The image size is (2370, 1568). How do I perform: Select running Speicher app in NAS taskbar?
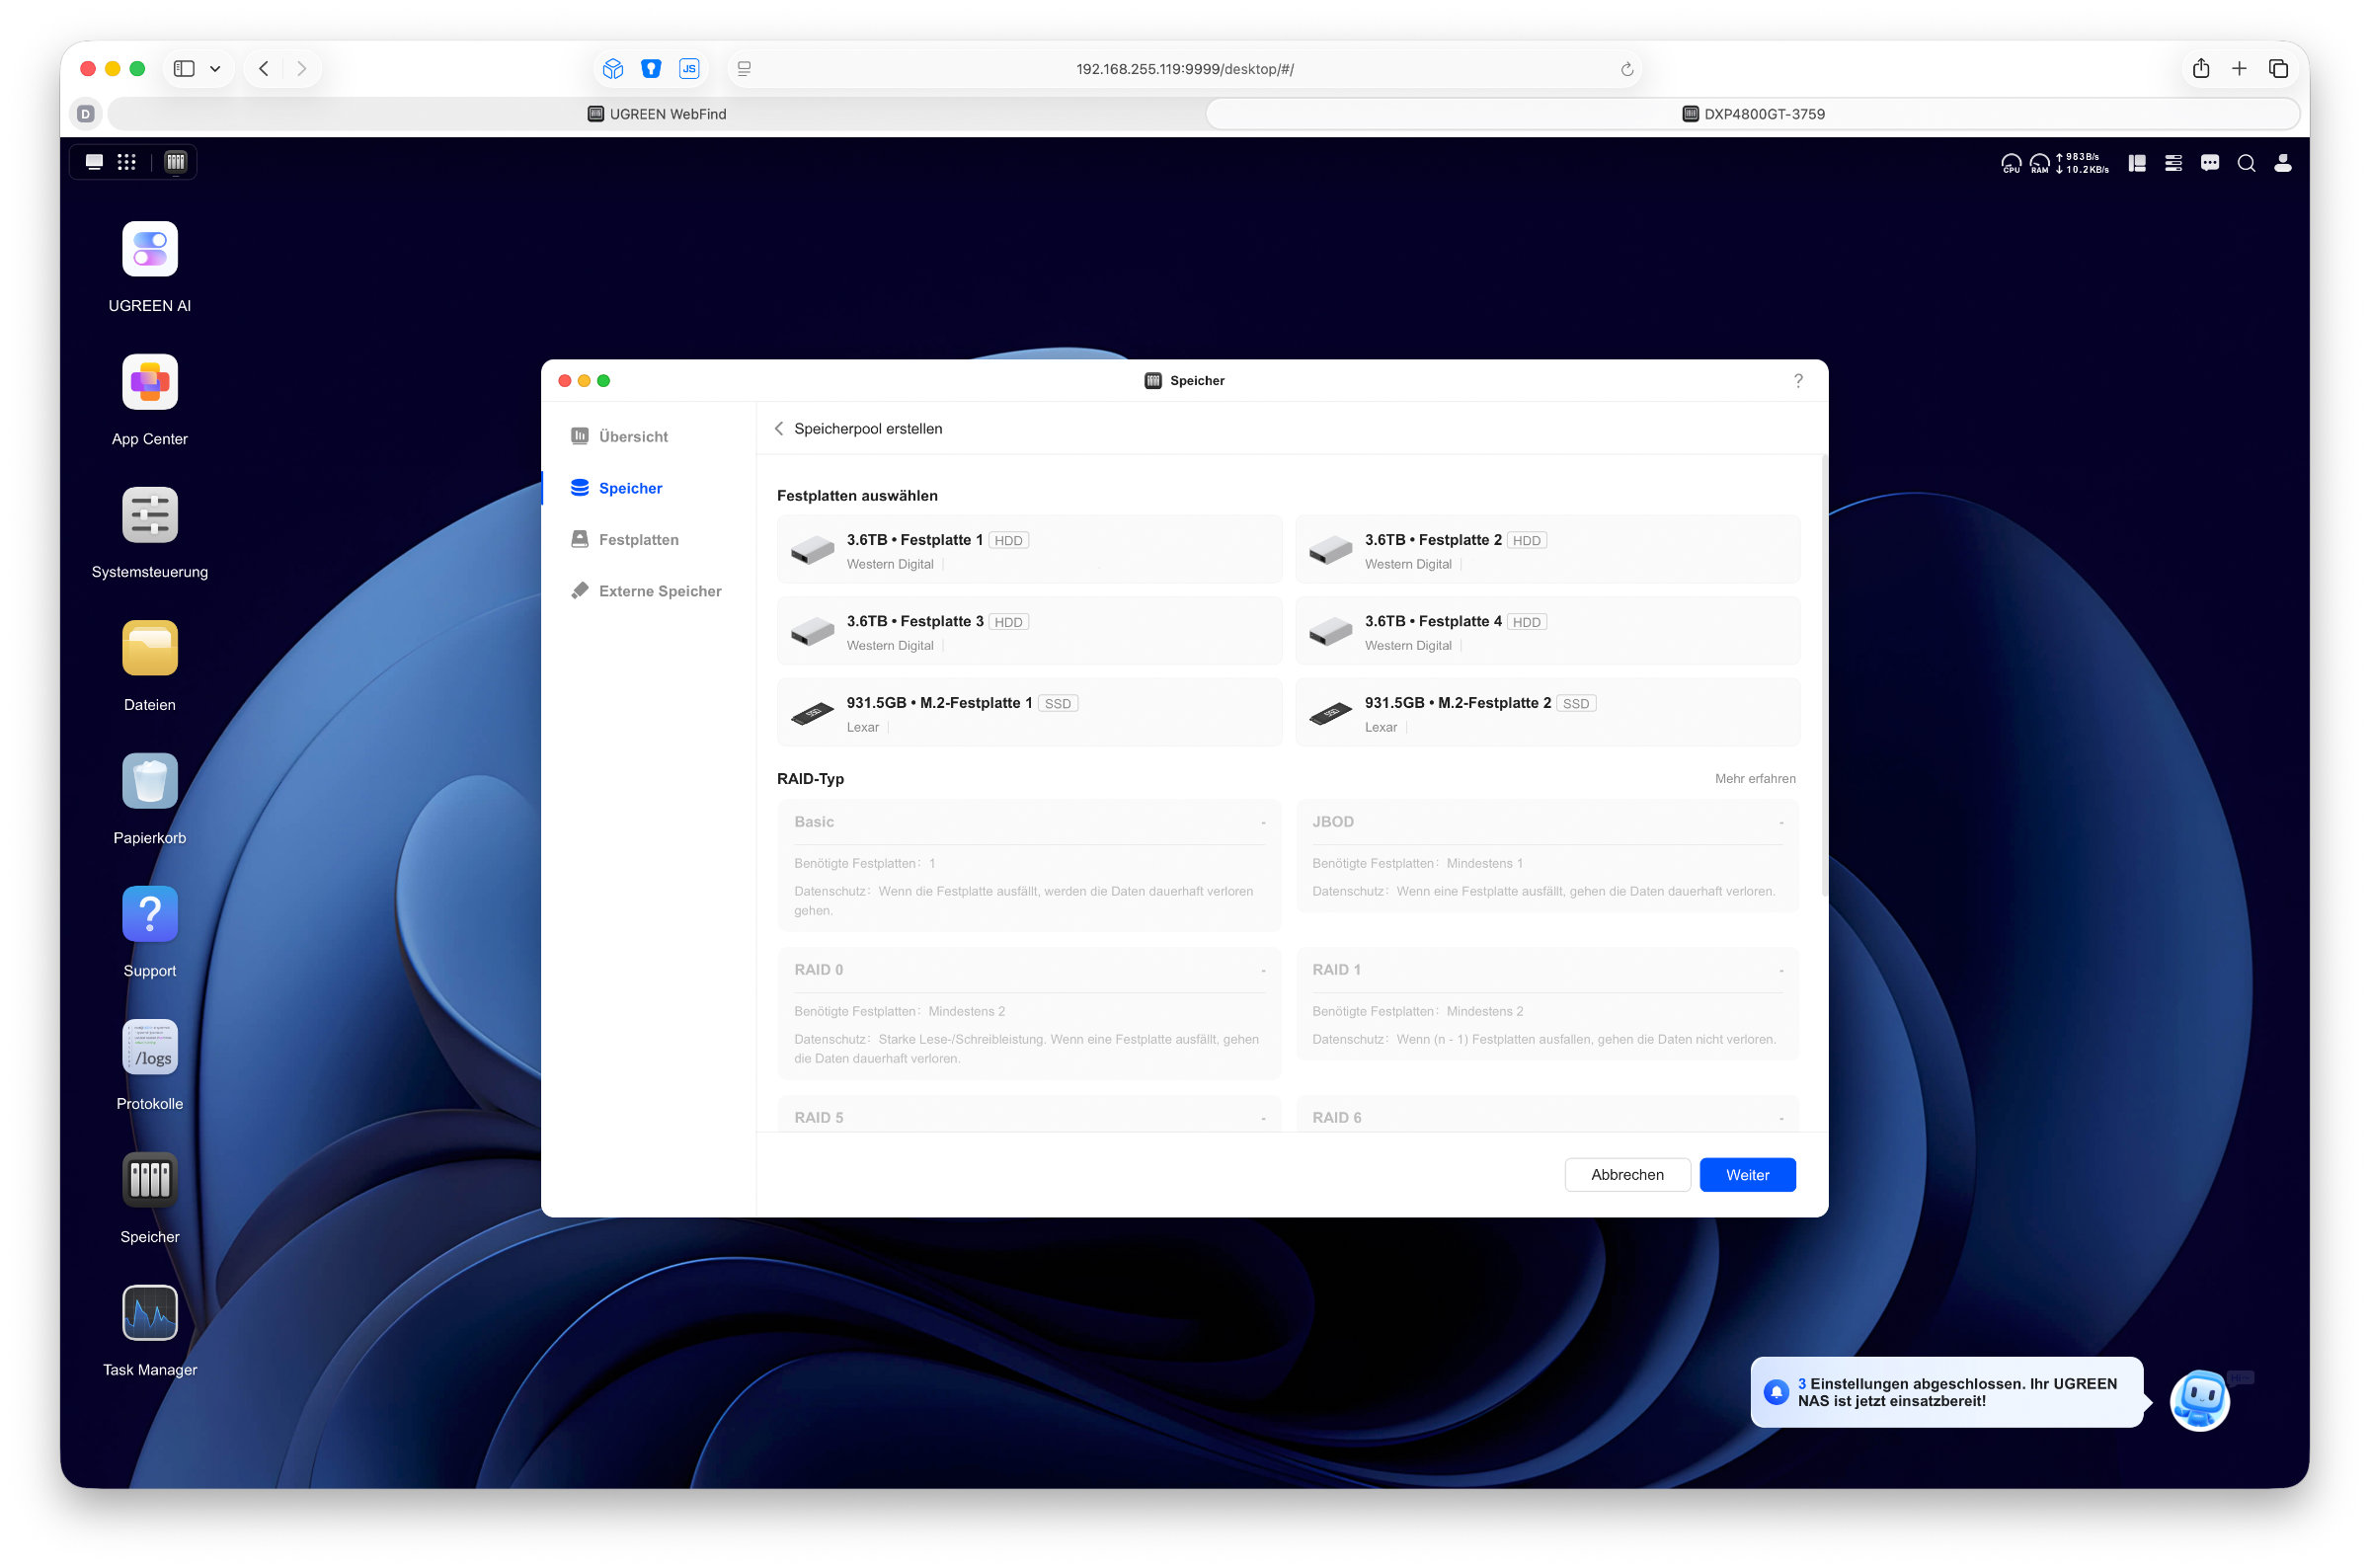coord(175,162)
